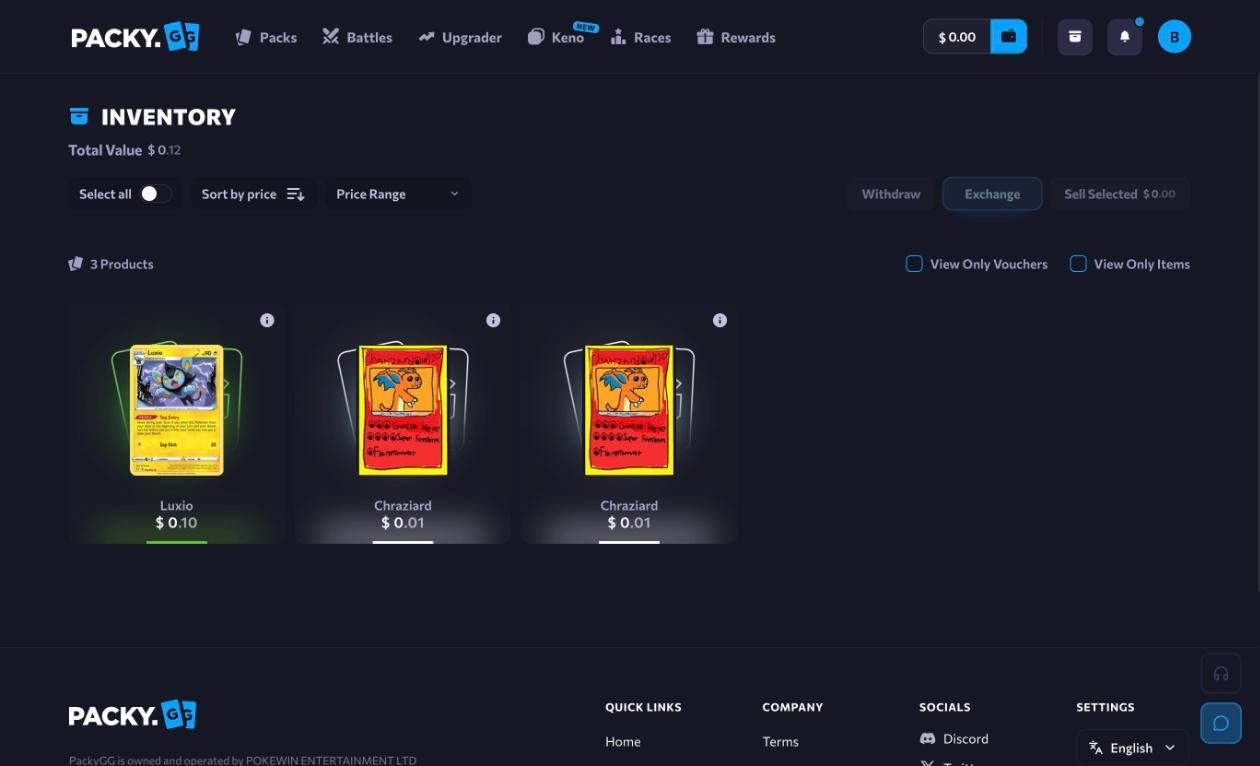Open the live chat bubble

coord(1221,723)
